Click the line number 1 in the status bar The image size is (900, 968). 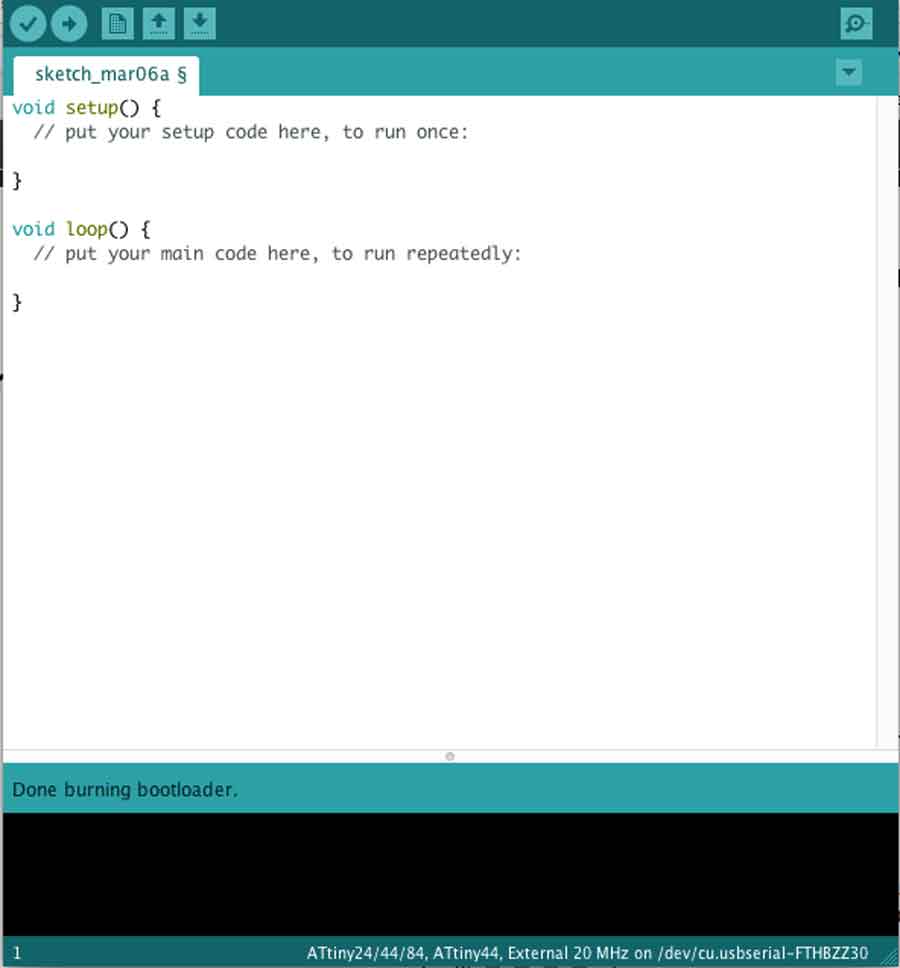pos(17,953)
